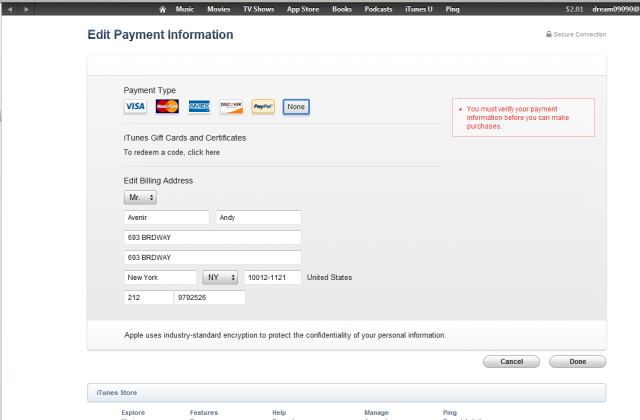This screenshot has width=640, height=420.
Task: Select Visa as payment type
Action: click(135, 107)
